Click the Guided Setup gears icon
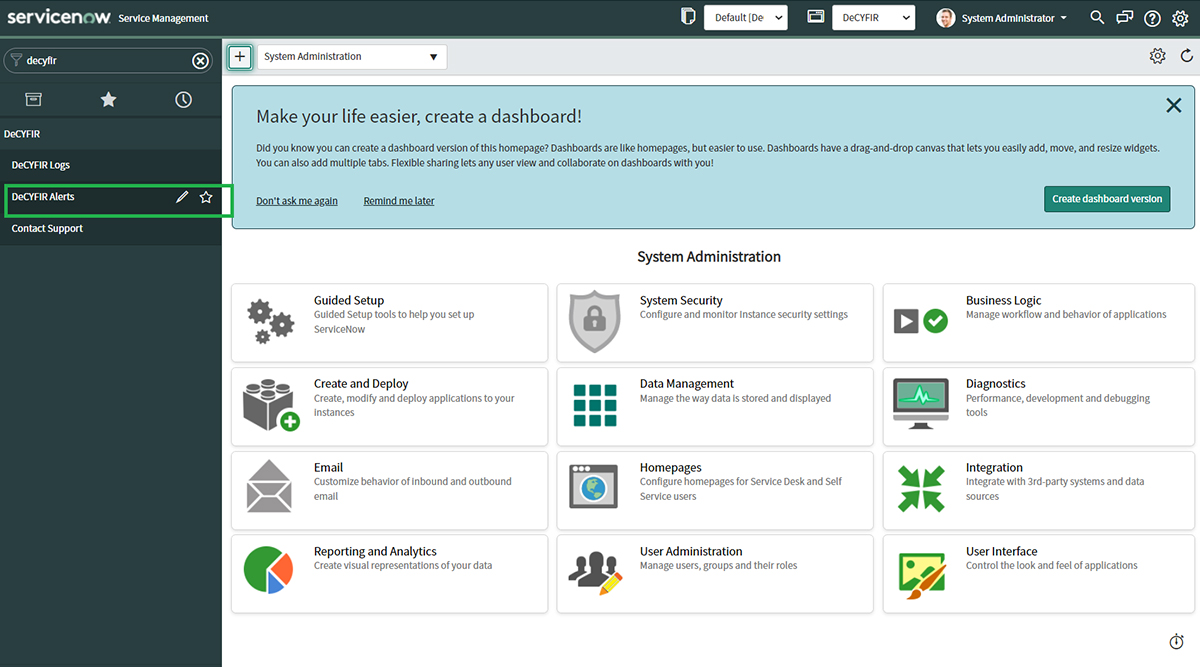The height and width of the screenshot is (667, 1200). click(x=271, y=322)
